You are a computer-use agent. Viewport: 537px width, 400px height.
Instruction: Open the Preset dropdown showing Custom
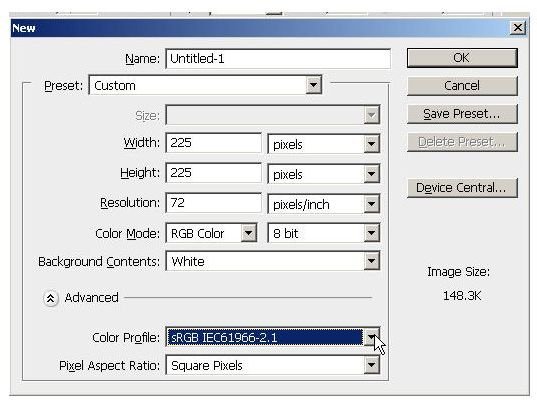(x=205, y=85)
